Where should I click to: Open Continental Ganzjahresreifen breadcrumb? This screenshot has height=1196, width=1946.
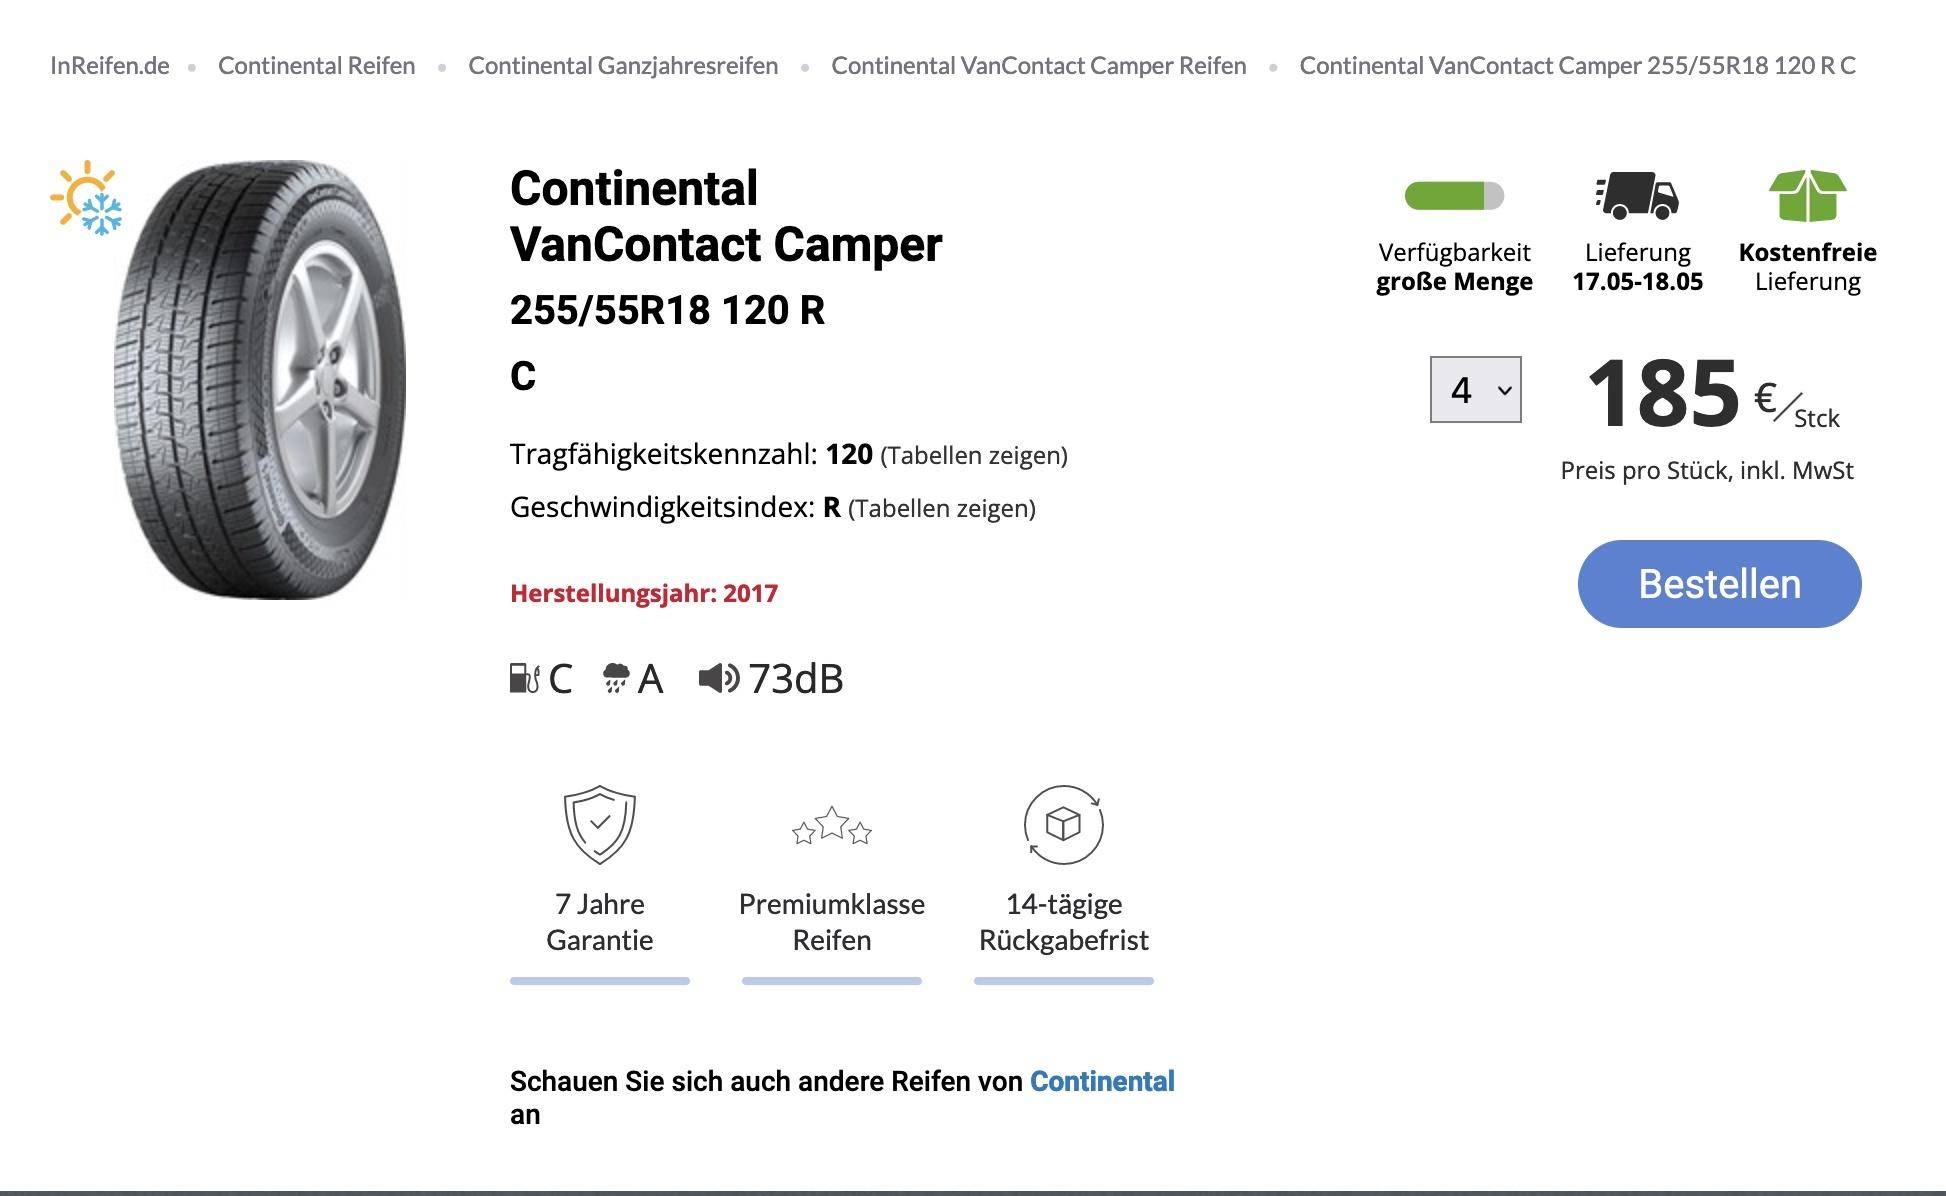pos(623,66)
